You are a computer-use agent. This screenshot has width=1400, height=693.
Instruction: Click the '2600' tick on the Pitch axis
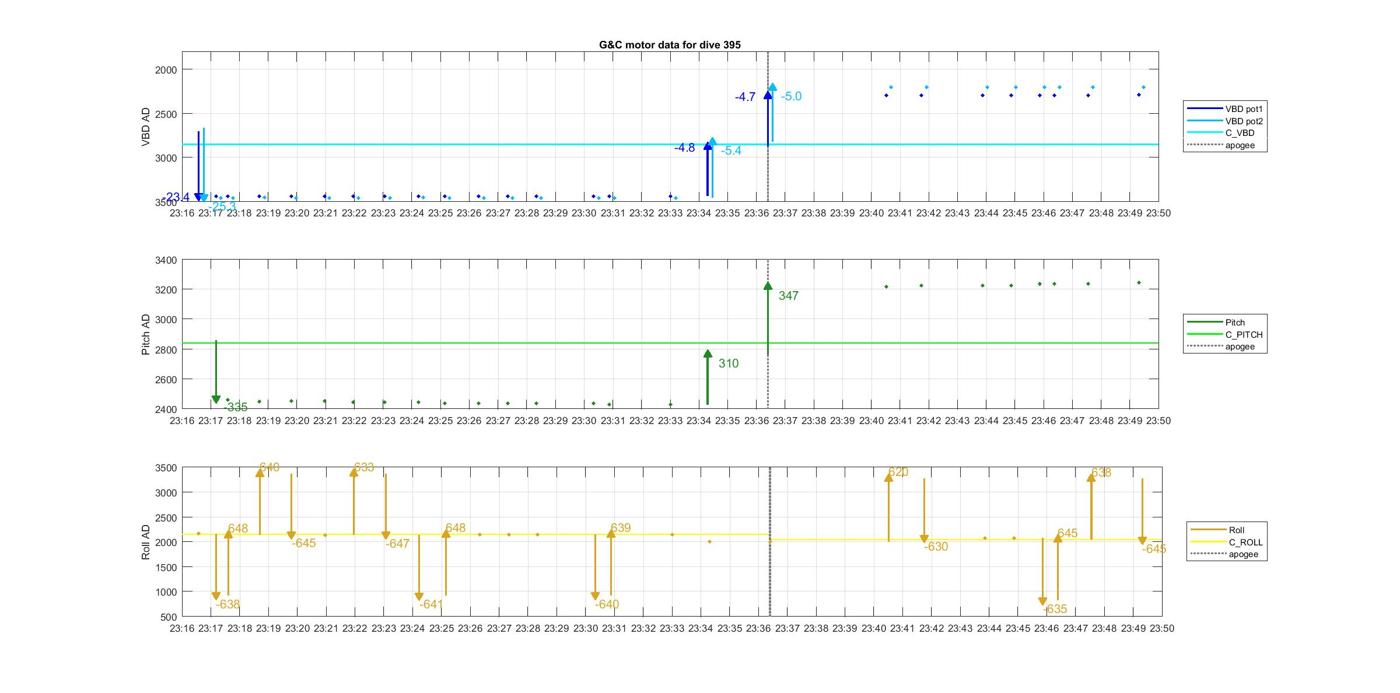point(166,380)
